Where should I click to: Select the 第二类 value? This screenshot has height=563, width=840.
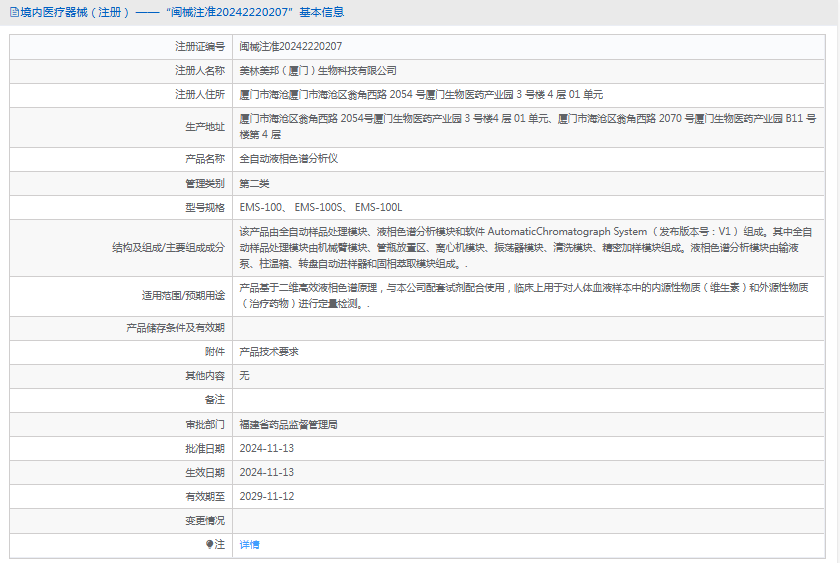point(254,184)
